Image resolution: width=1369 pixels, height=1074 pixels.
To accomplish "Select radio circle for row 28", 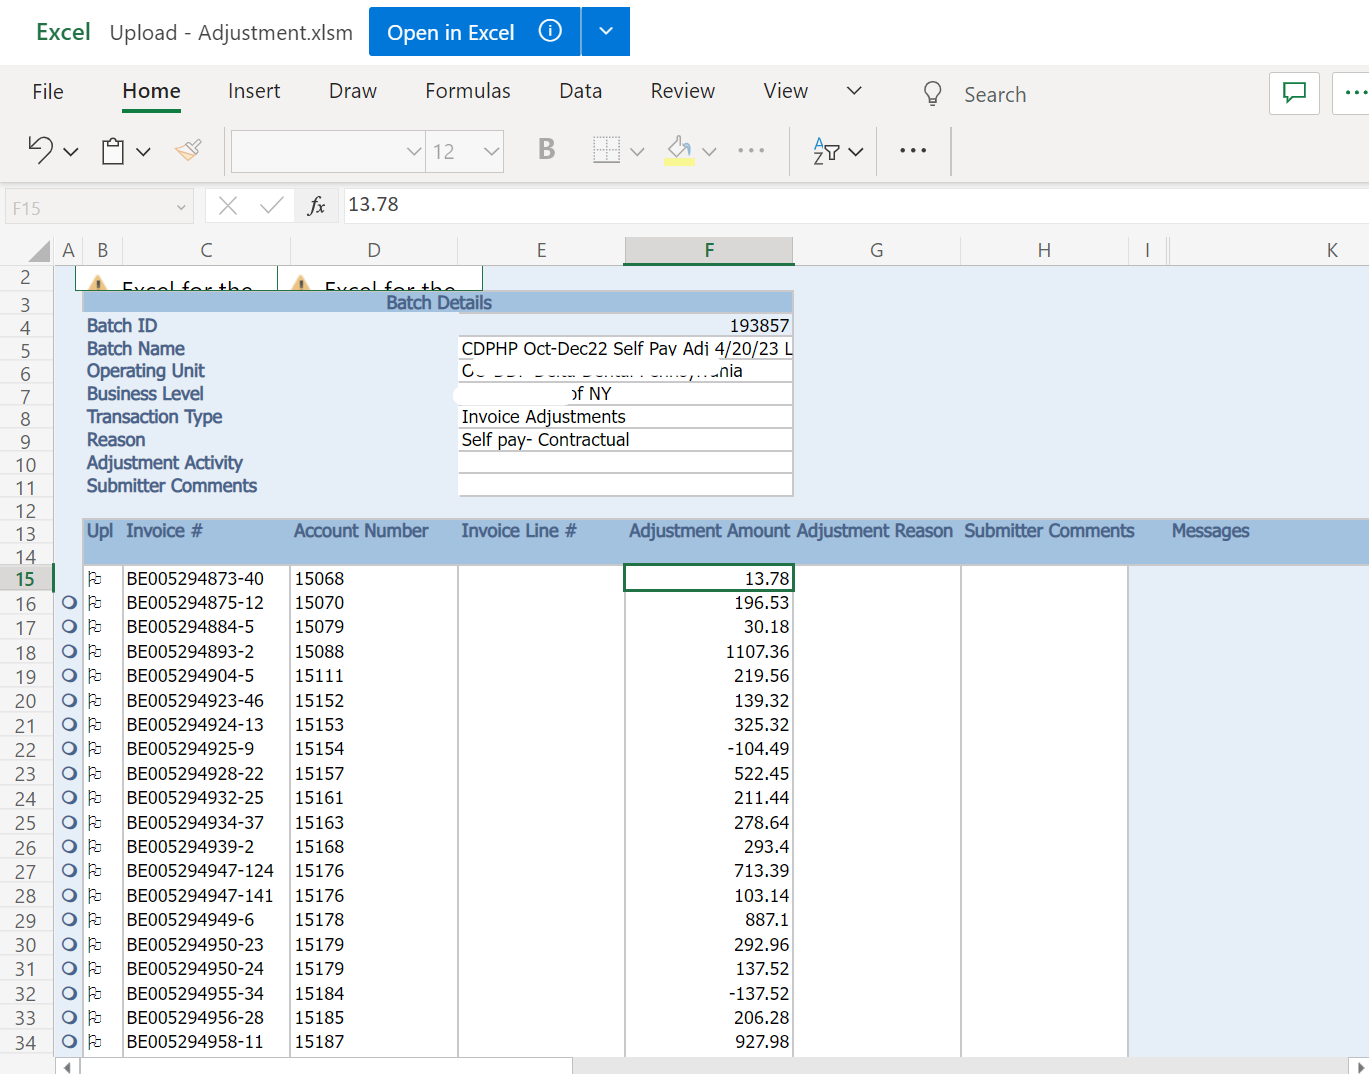I will point(69,895).
